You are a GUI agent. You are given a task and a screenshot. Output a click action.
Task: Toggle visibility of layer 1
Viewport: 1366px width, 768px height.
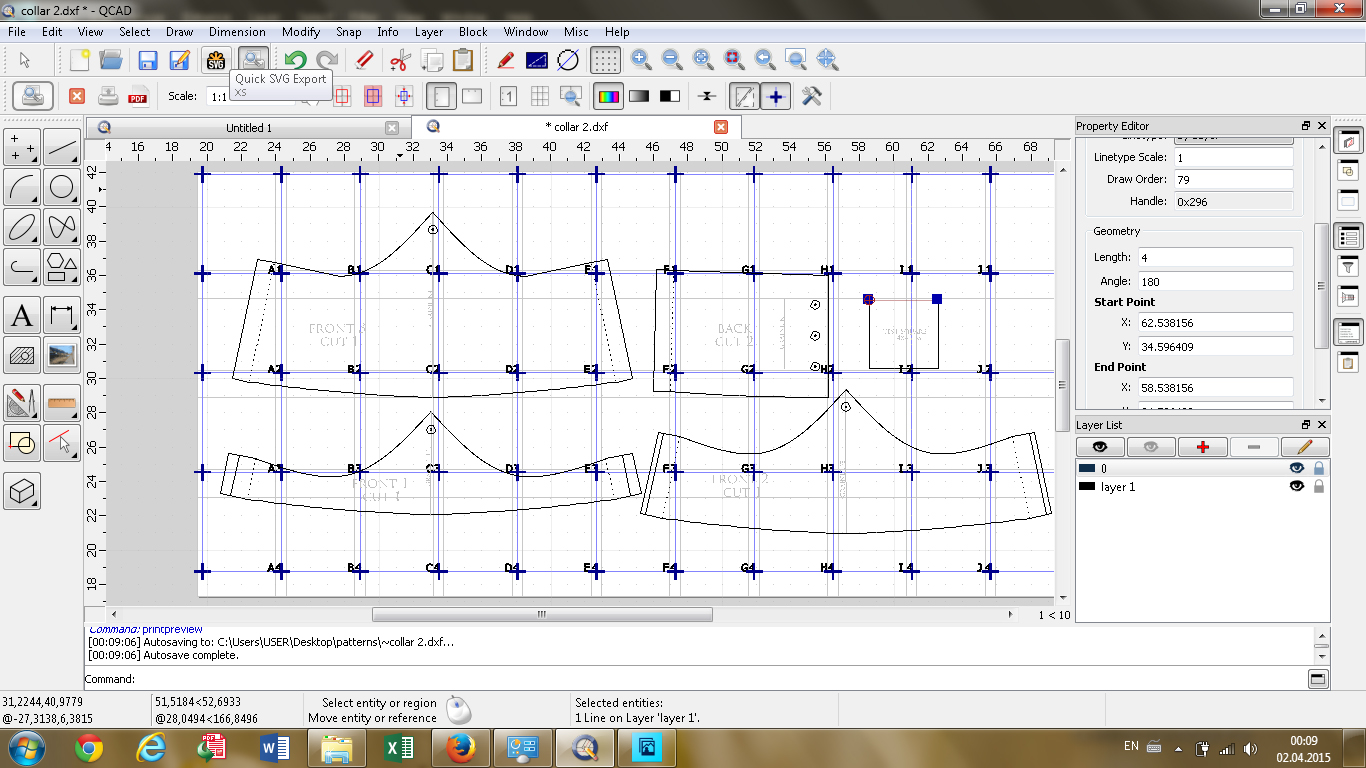[x=1297, y=487]
